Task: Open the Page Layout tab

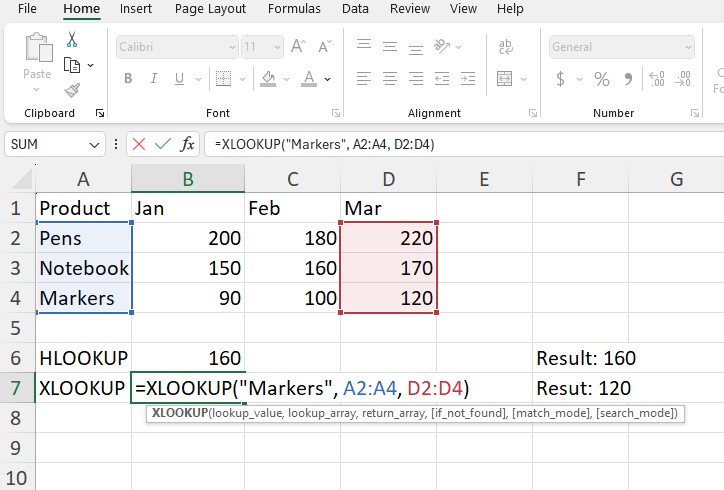Action: [210, 9]
